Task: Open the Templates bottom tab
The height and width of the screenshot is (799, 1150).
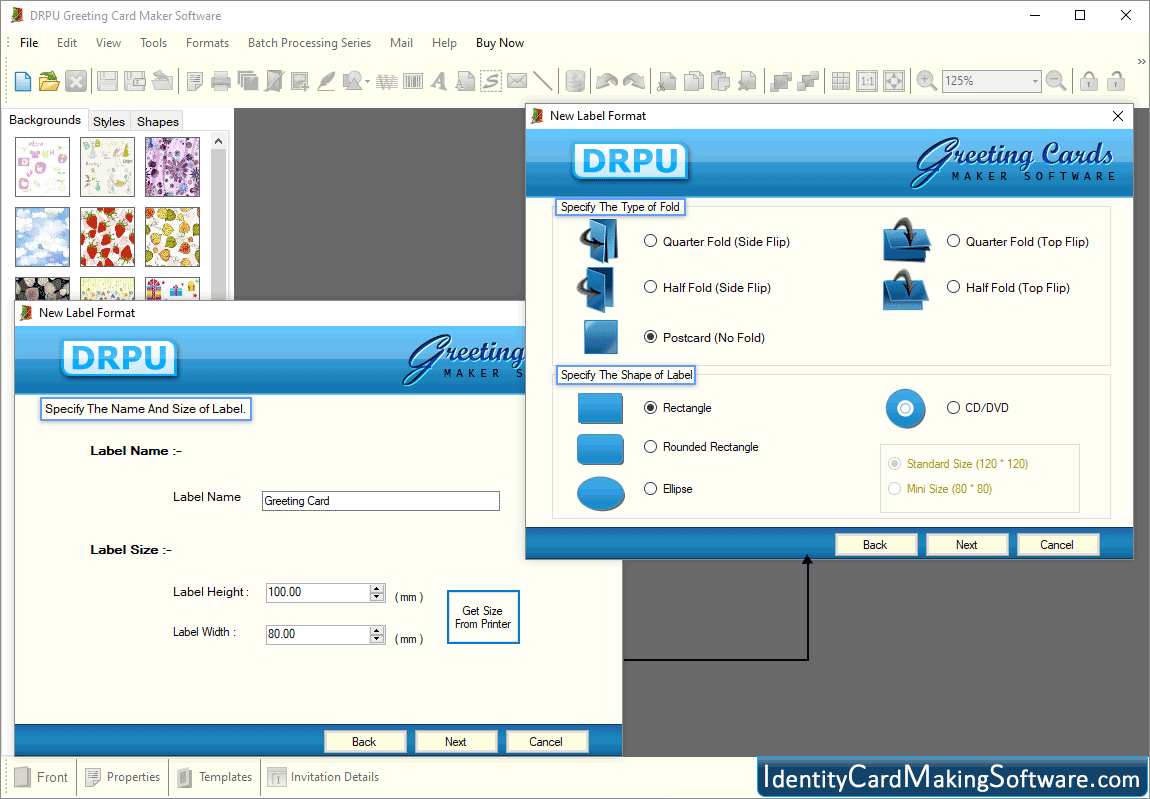Action: click(x=216, y=776)
